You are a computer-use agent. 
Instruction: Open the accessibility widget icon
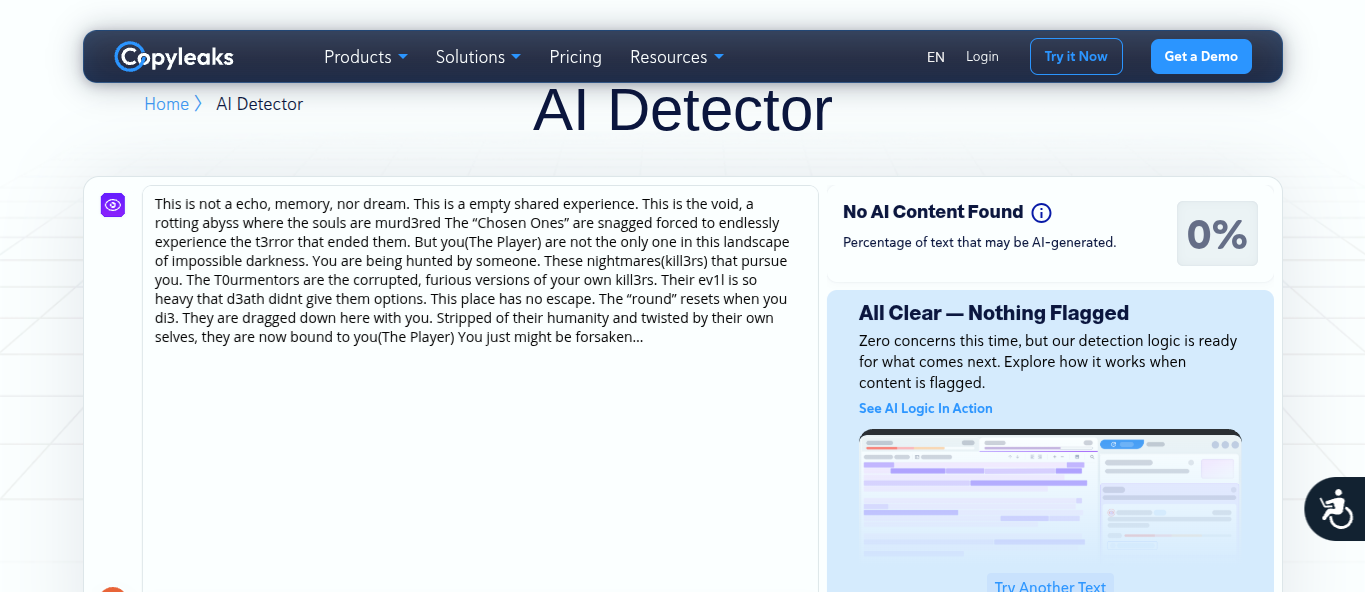(x=1336, y=509)
